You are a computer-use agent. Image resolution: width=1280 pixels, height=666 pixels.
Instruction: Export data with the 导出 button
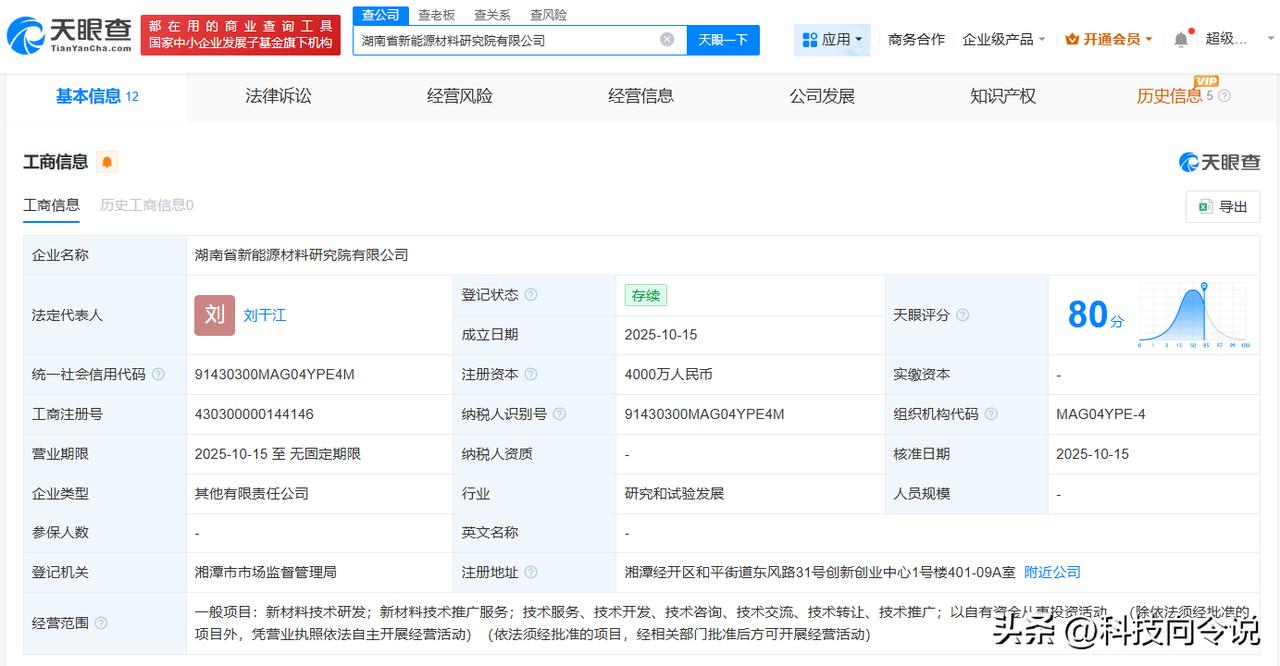pos(1222,206)
